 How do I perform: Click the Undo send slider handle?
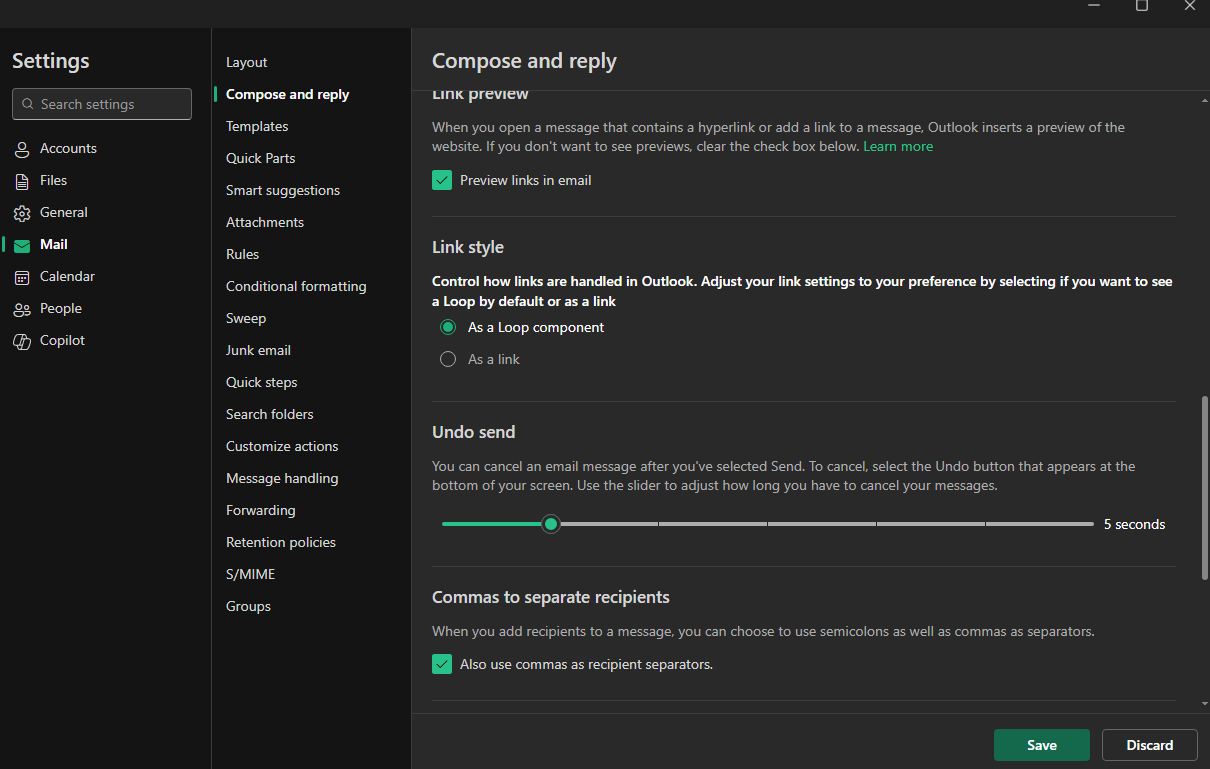tap(550, 524)
